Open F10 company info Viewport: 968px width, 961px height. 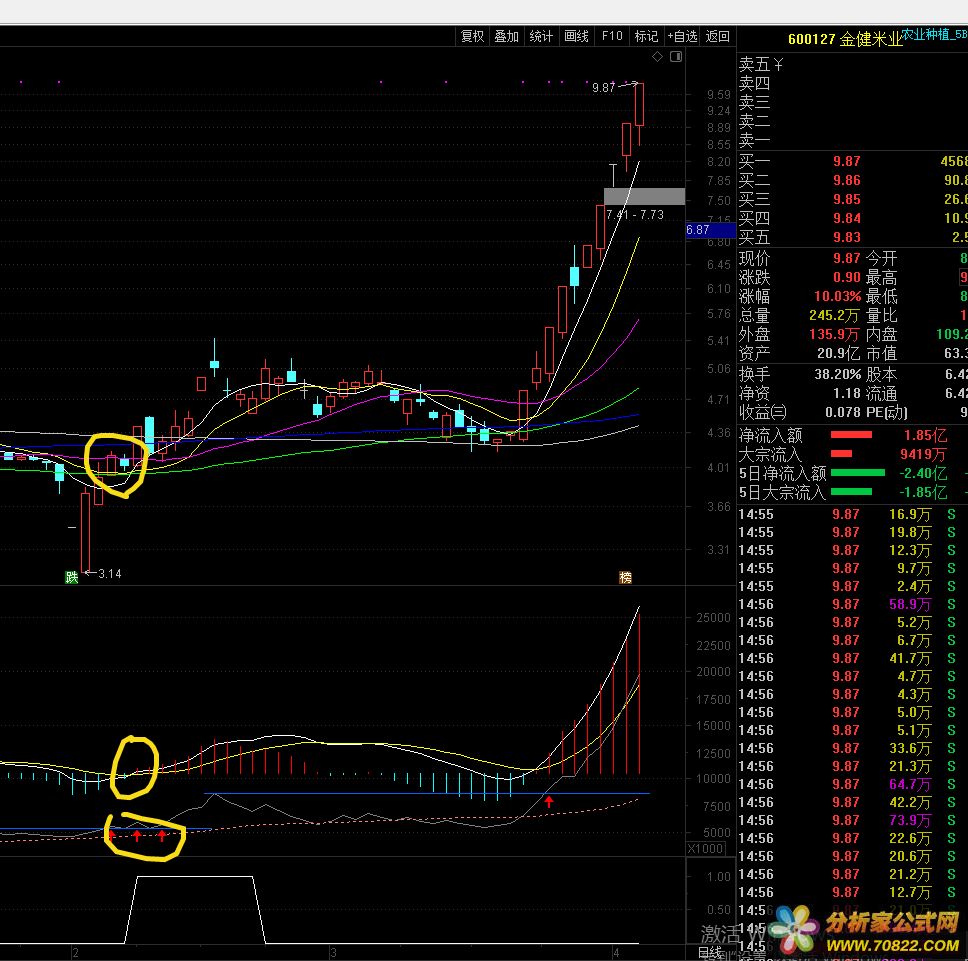point(611,36)
